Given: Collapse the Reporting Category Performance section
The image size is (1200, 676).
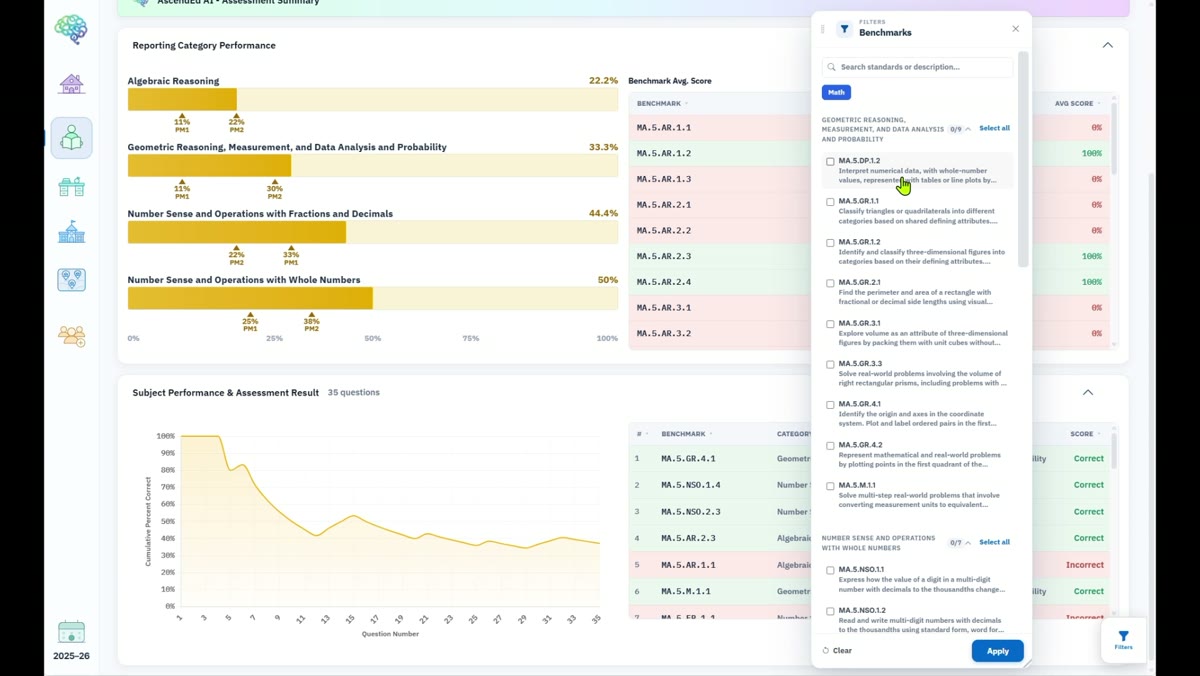Looking at the screenshot, I should pos(1107,45).
